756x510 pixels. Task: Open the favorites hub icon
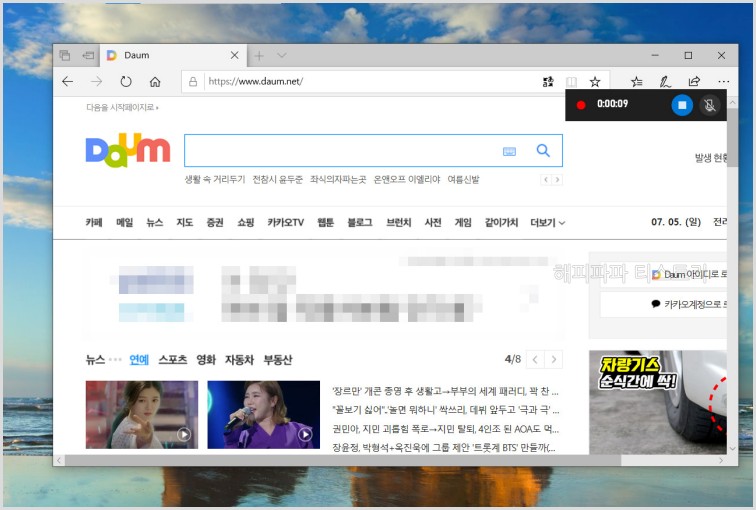[636, 81]
